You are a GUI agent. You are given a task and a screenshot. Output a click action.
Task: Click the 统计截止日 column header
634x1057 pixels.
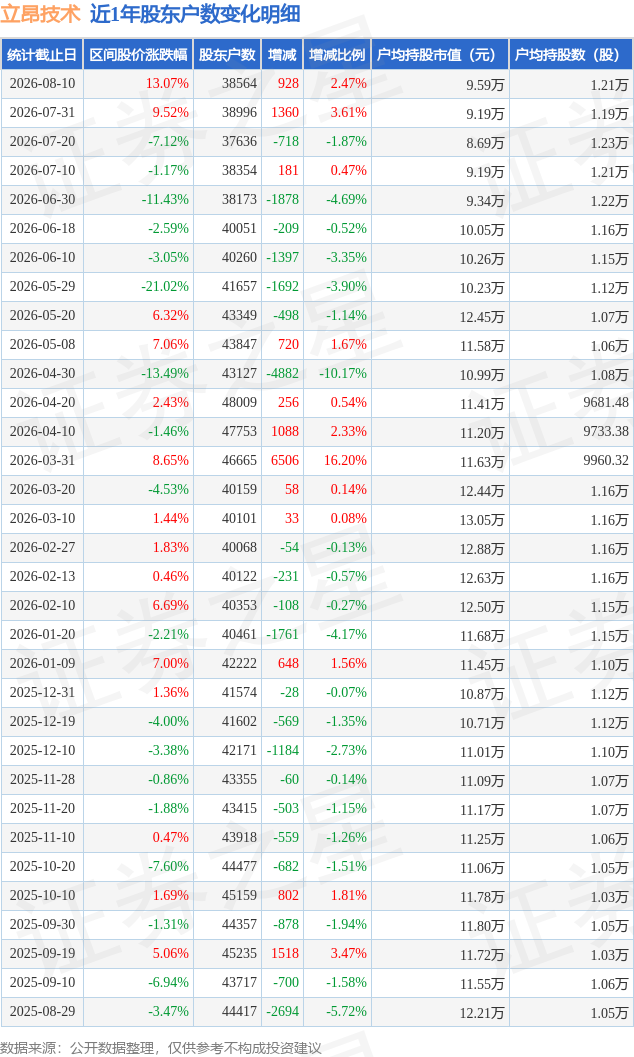[x=42, y=55]
